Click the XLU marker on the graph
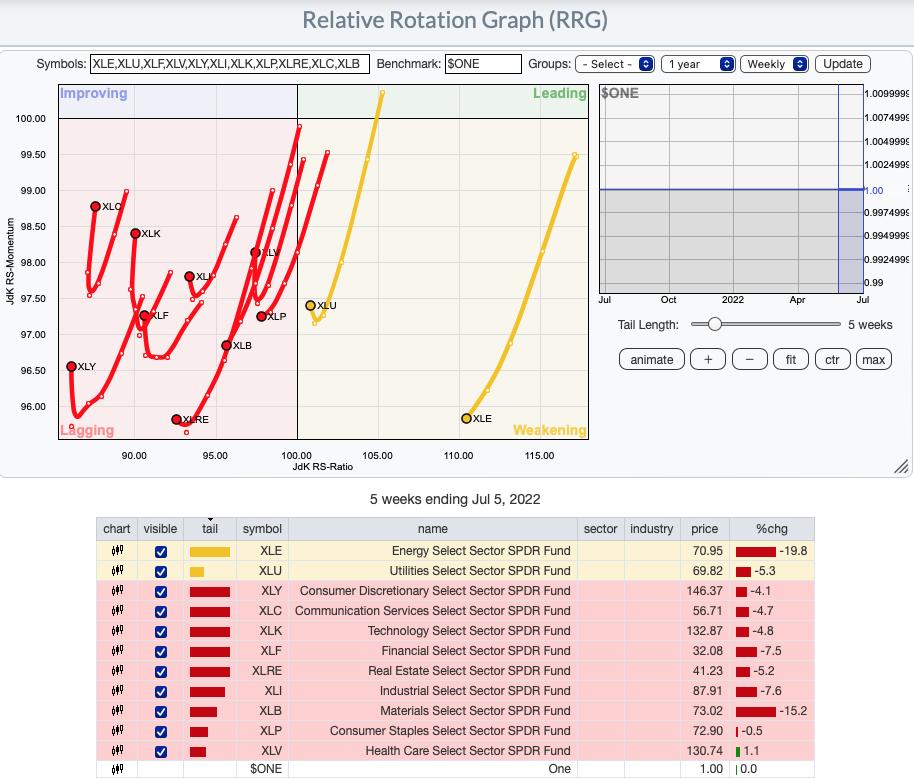The image size is (914, 780). coord(311,305)
